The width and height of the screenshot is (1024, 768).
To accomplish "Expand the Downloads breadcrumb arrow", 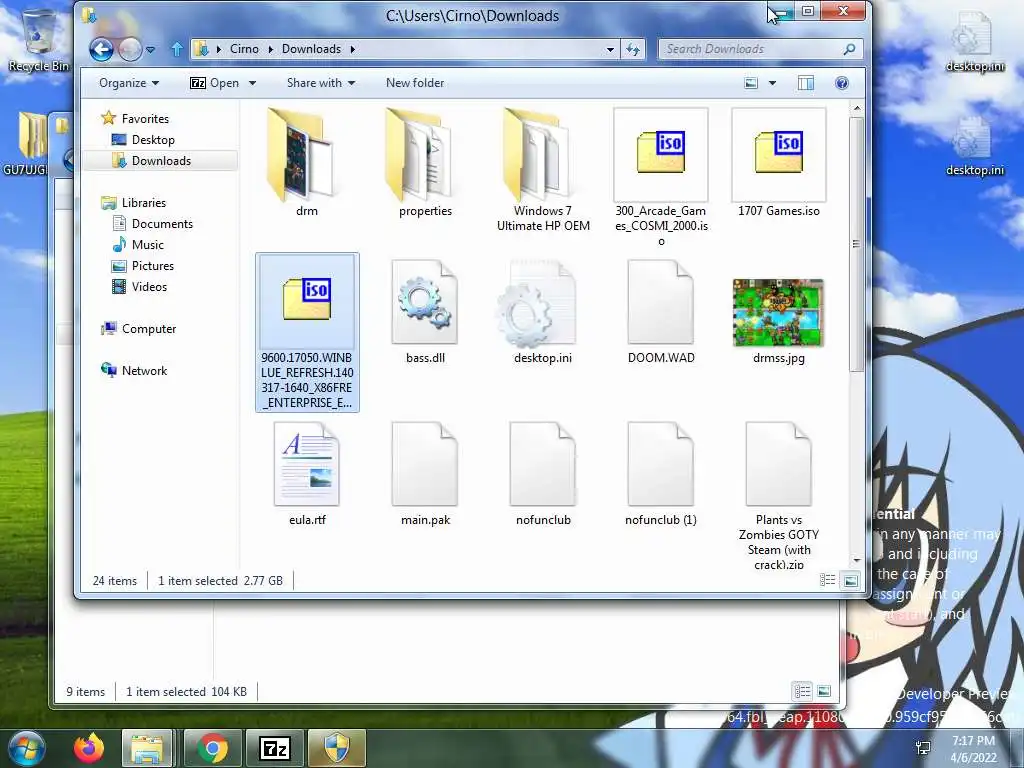I will (353, 49).
